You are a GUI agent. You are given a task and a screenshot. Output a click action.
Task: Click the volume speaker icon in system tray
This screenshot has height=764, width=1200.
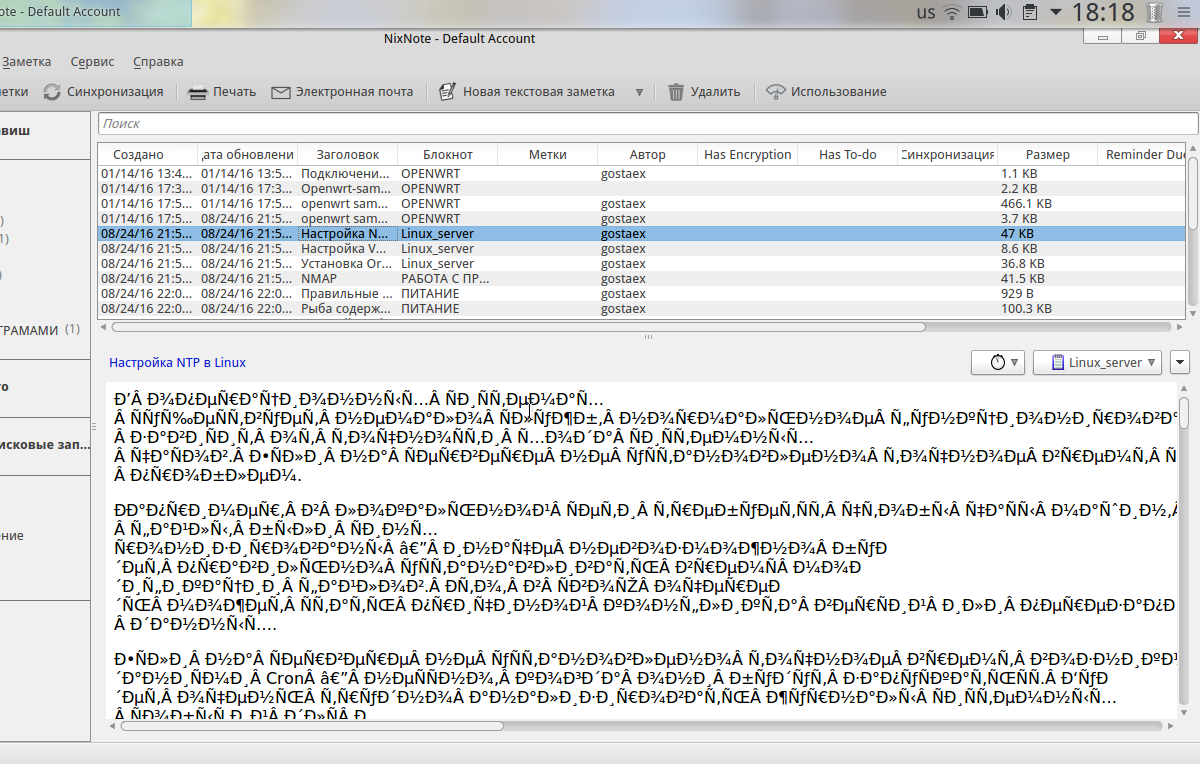1003,13
